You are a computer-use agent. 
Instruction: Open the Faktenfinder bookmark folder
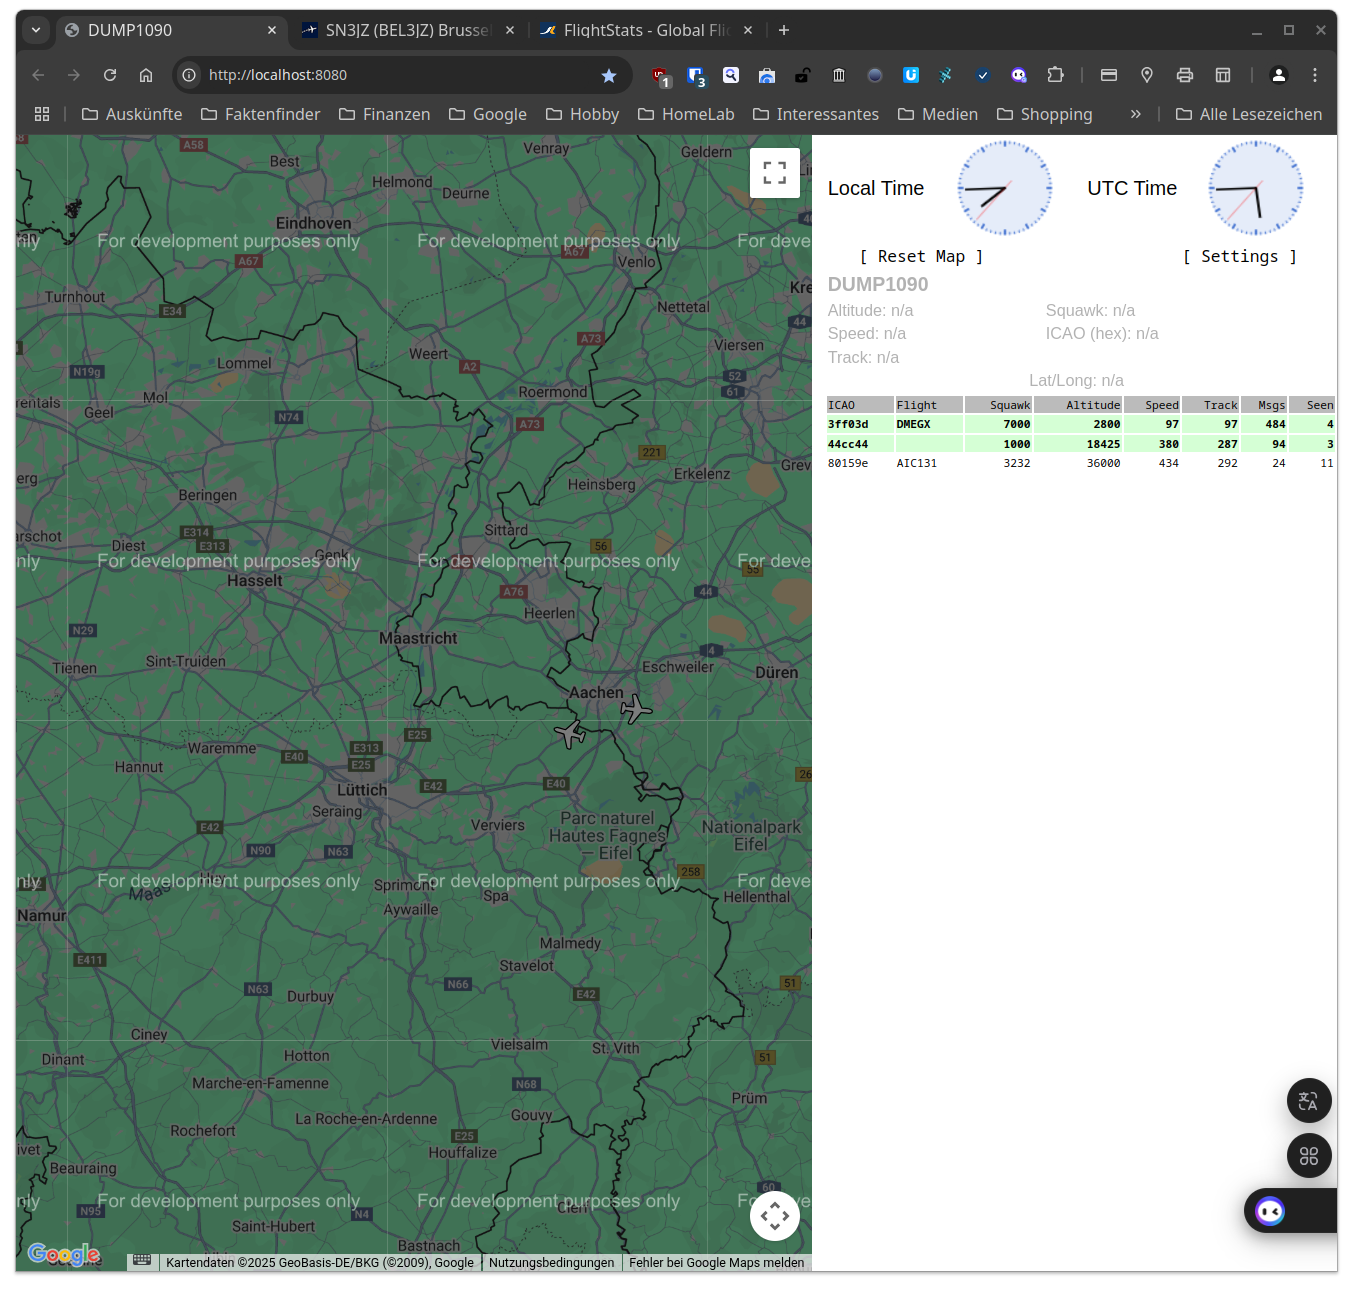pos(260,114)
